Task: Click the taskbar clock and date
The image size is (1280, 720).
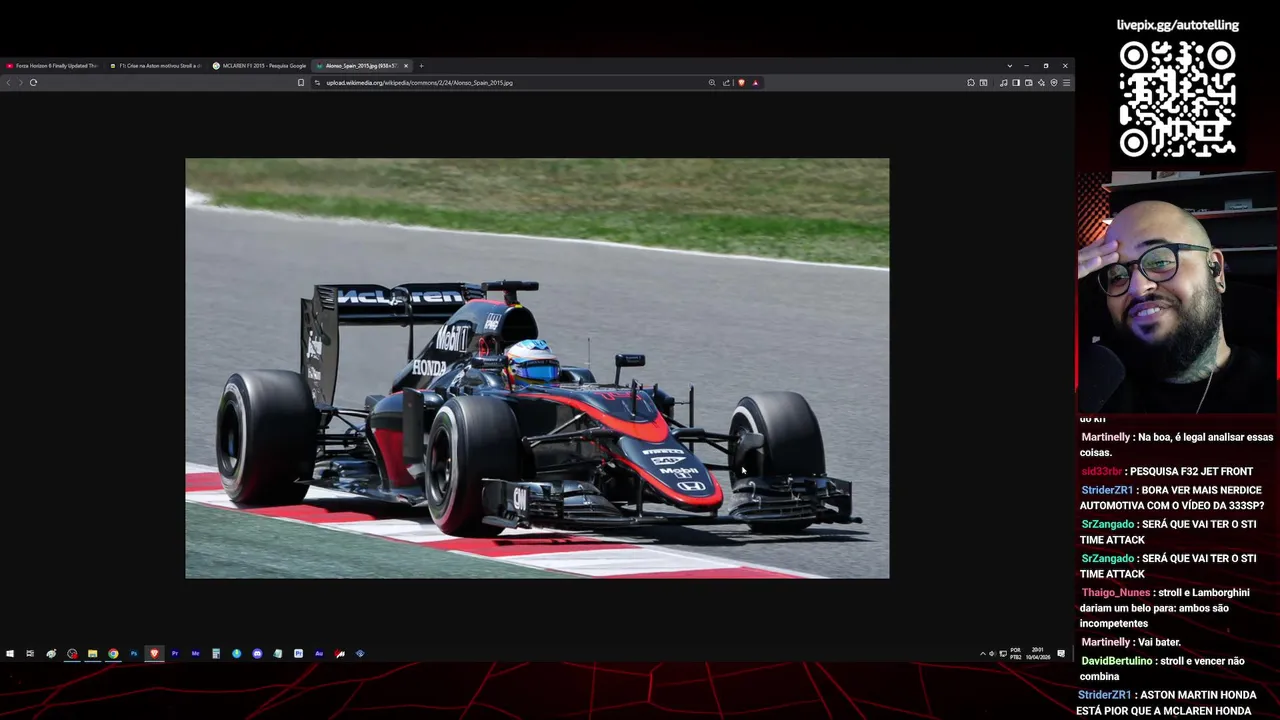Action: 1037,653
